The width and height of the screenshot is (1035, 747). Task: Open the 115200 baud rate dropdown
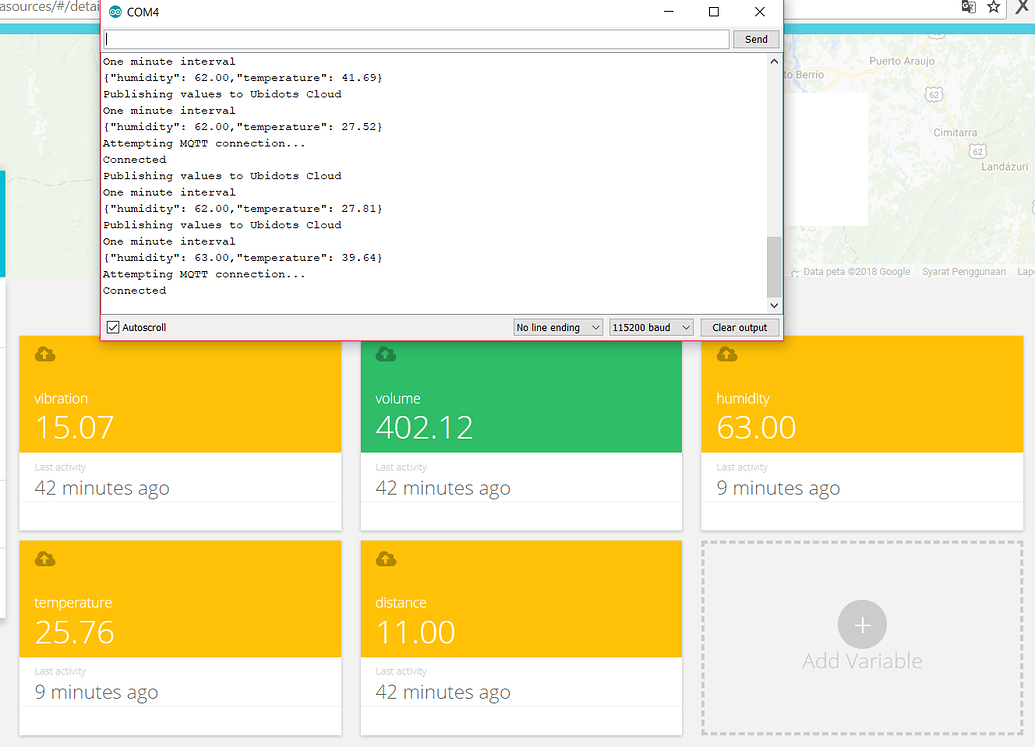[x=651, y=327]
